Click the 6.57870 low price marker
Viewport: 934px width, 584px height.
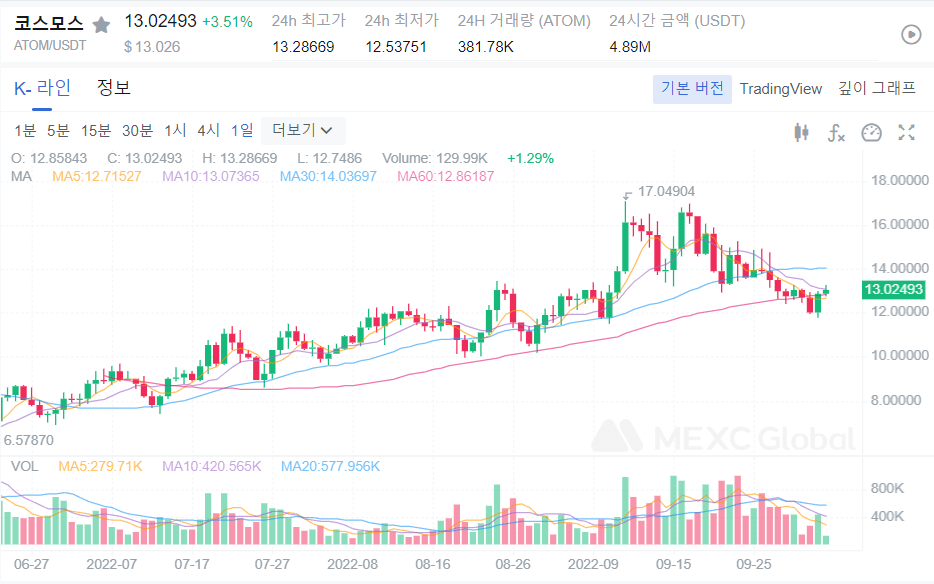(29, 440)
